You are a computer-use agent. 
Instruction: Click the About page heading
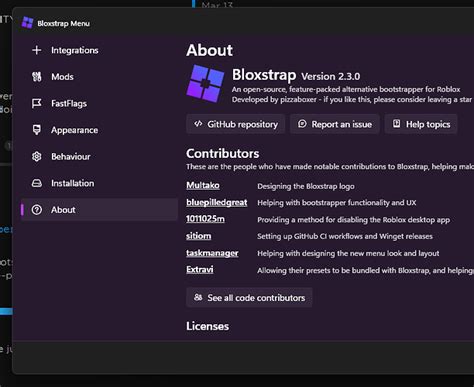coord(210,50)
